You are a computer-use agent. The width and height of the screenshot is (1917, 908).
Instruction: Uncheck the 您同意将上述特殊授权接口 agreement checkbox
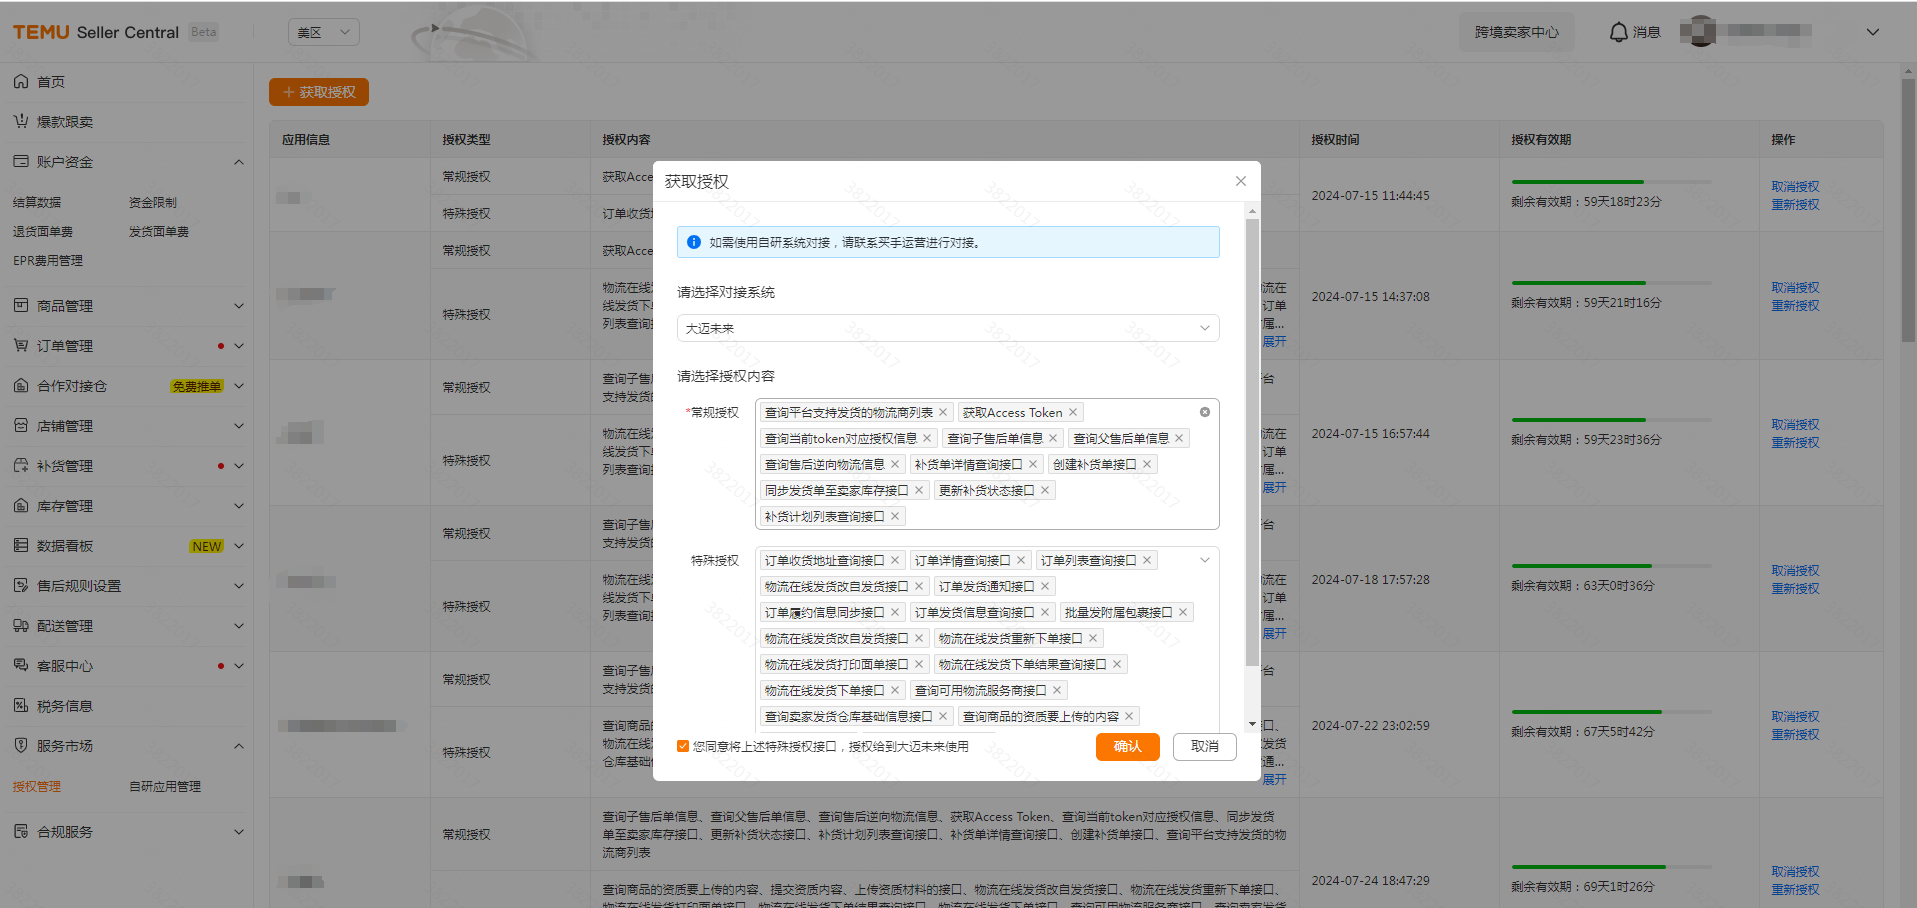[683, 746]
